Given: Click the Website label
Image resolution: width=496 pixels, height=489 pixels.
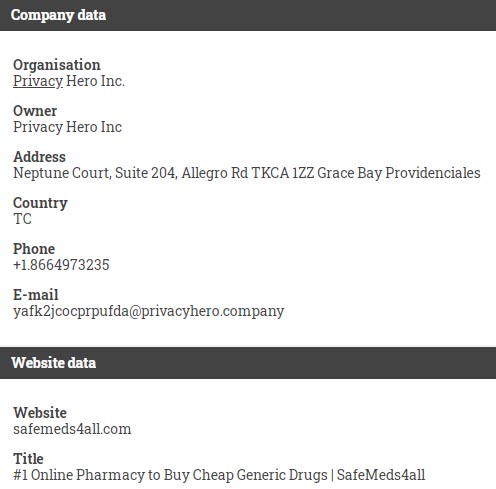Looking at the screenshot, I should 40,413.
